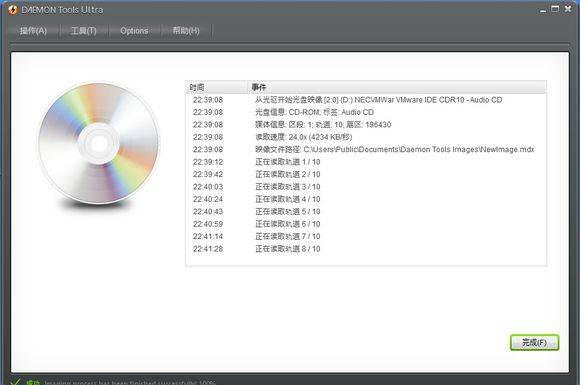Open the 操作(A) menu
Screen dimensions: 580x385
pos(33,31)
